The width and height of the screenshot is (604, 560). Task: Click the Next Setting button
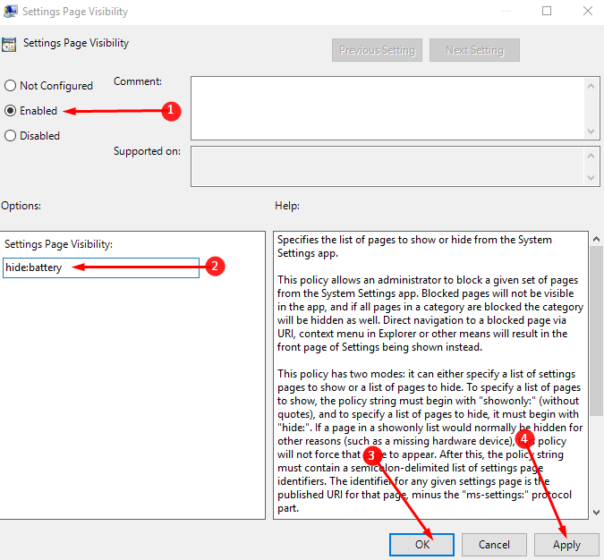coord(474,50)
